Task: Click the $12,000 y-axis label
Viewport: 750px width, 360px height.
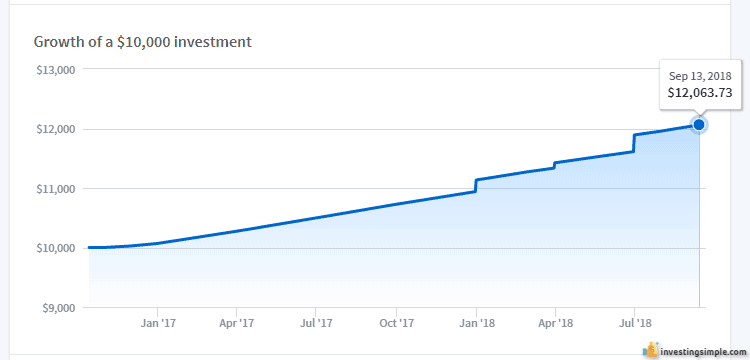Action: (56, 130)
